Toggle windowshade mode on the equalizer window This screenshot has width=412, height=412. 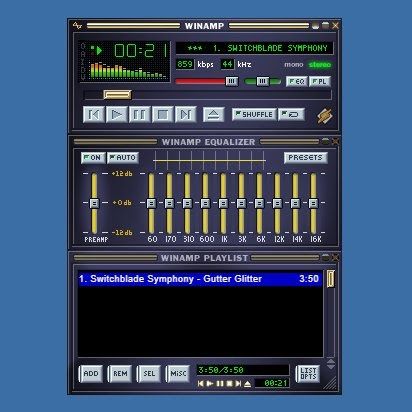[325, 141]
